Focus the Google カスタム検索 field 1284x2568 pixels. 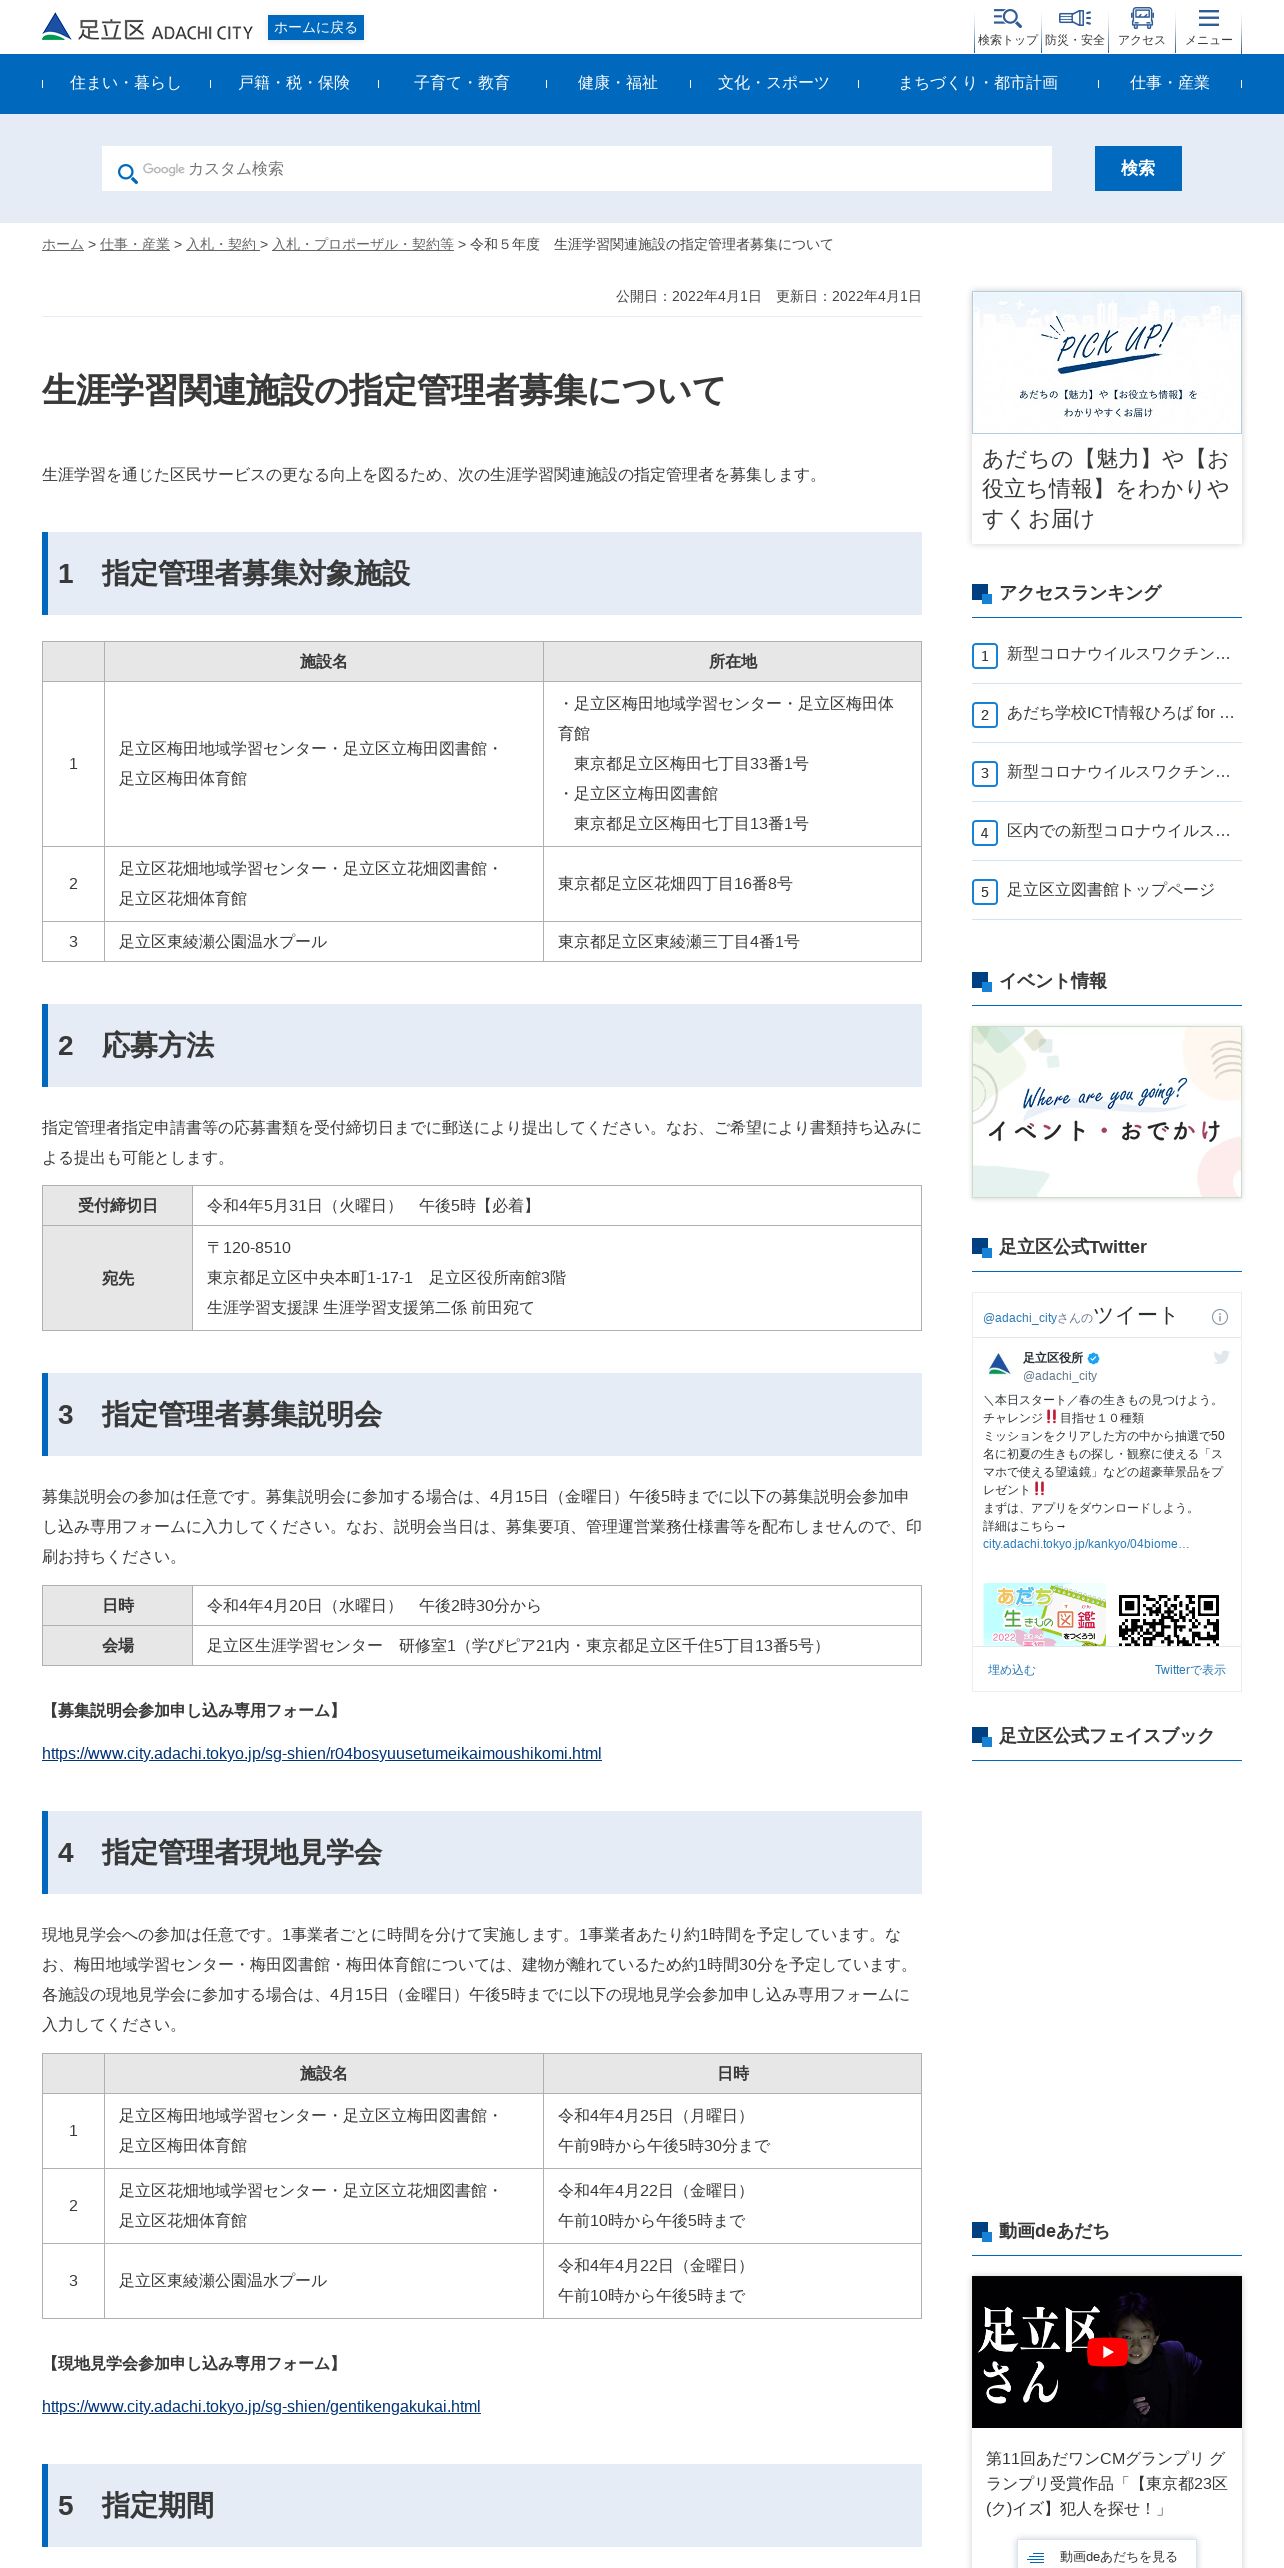pos(577,168)
